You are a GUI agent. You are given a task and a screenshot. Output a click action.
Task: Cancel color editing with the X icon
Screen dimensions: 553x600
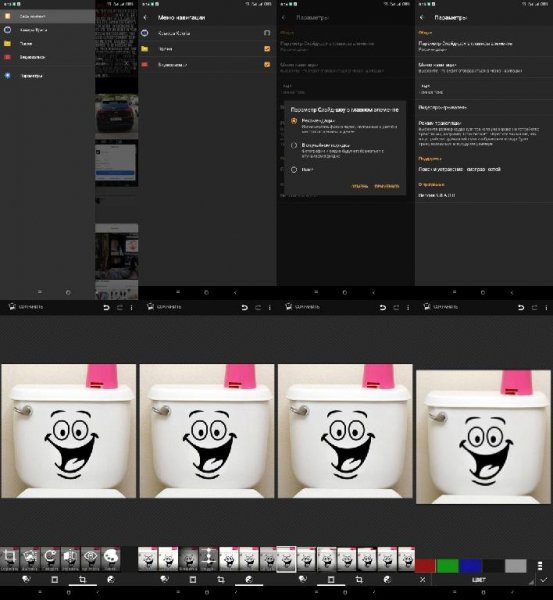click(x=422, y=580)
